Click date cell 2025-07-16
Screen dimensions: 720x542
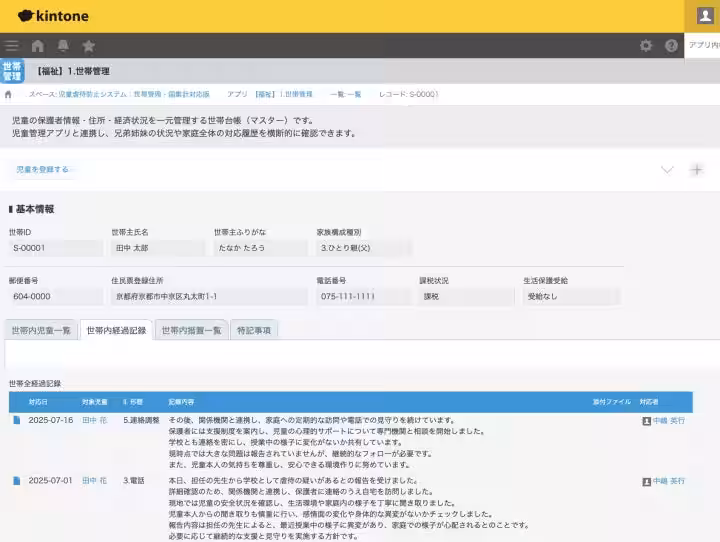point(51,420)
